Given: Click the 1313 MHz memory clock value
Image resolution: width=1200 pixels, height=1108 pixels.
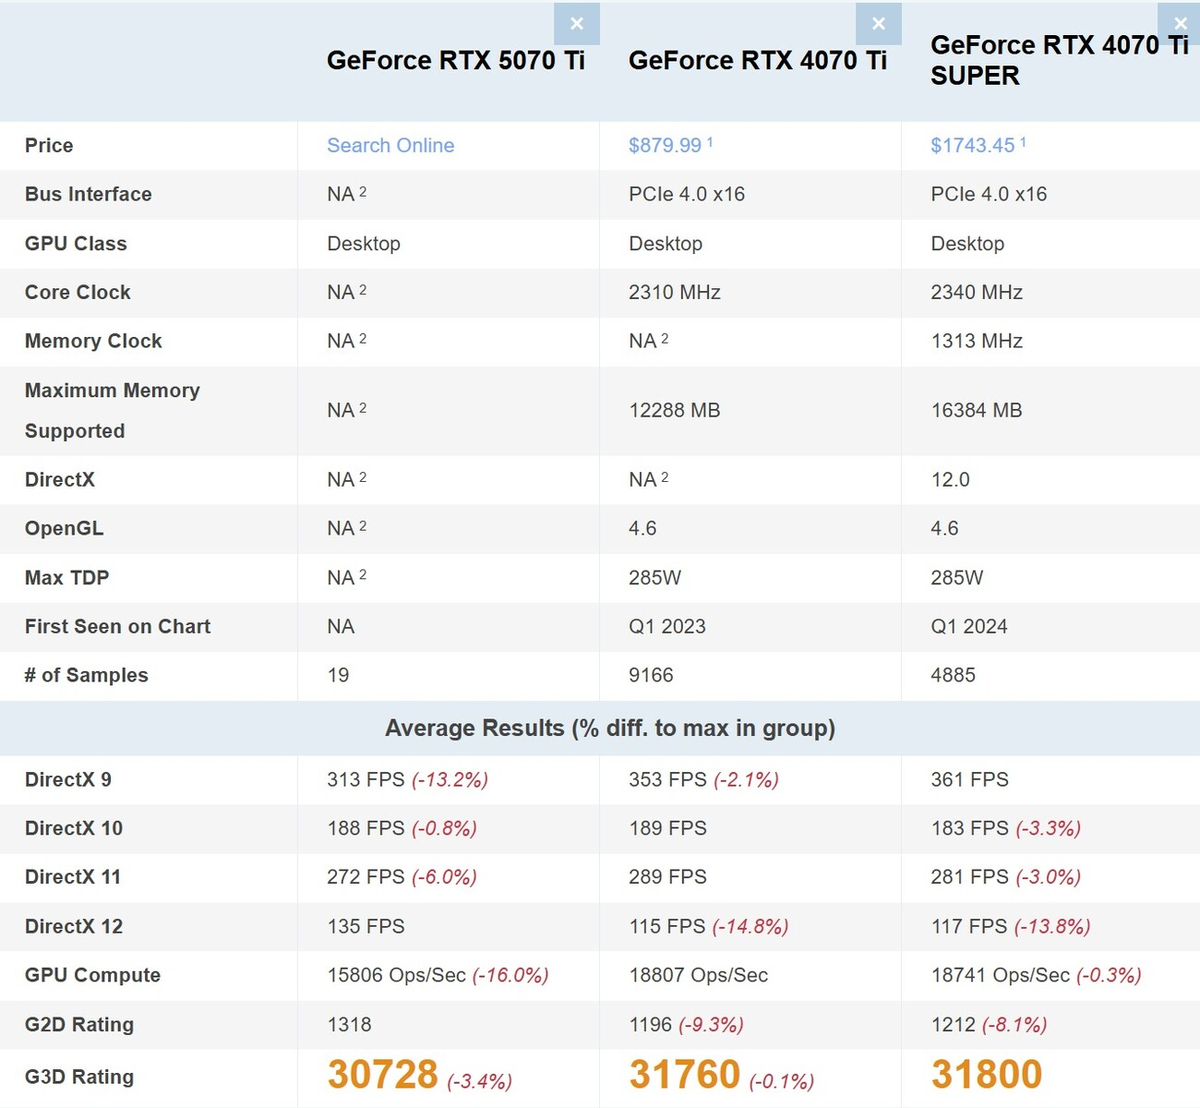Looking at the screenshot, I should [977, 341].
